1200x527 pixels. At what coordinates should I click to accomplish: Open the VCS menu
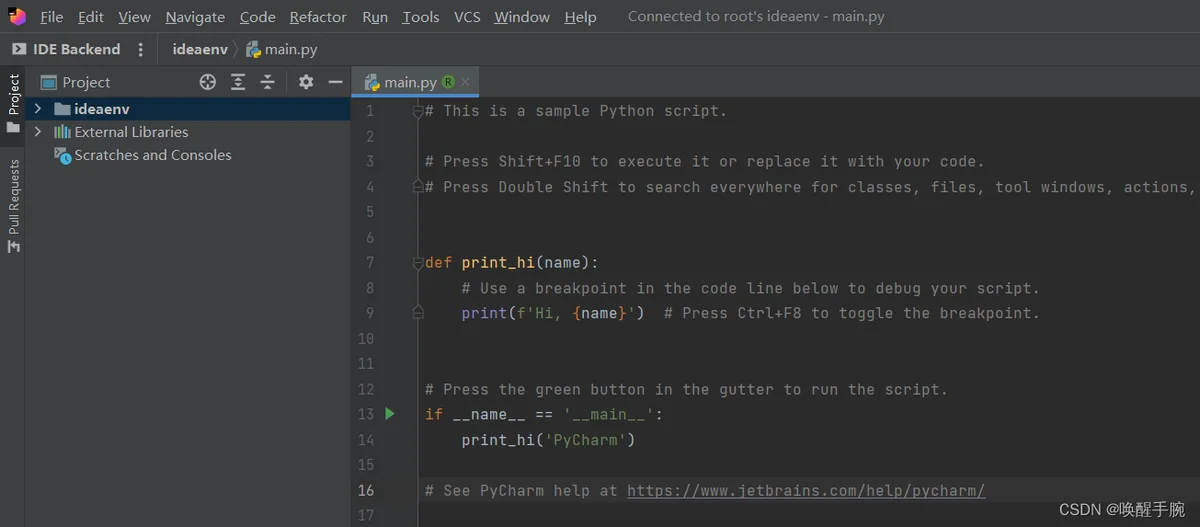(467, 17)
